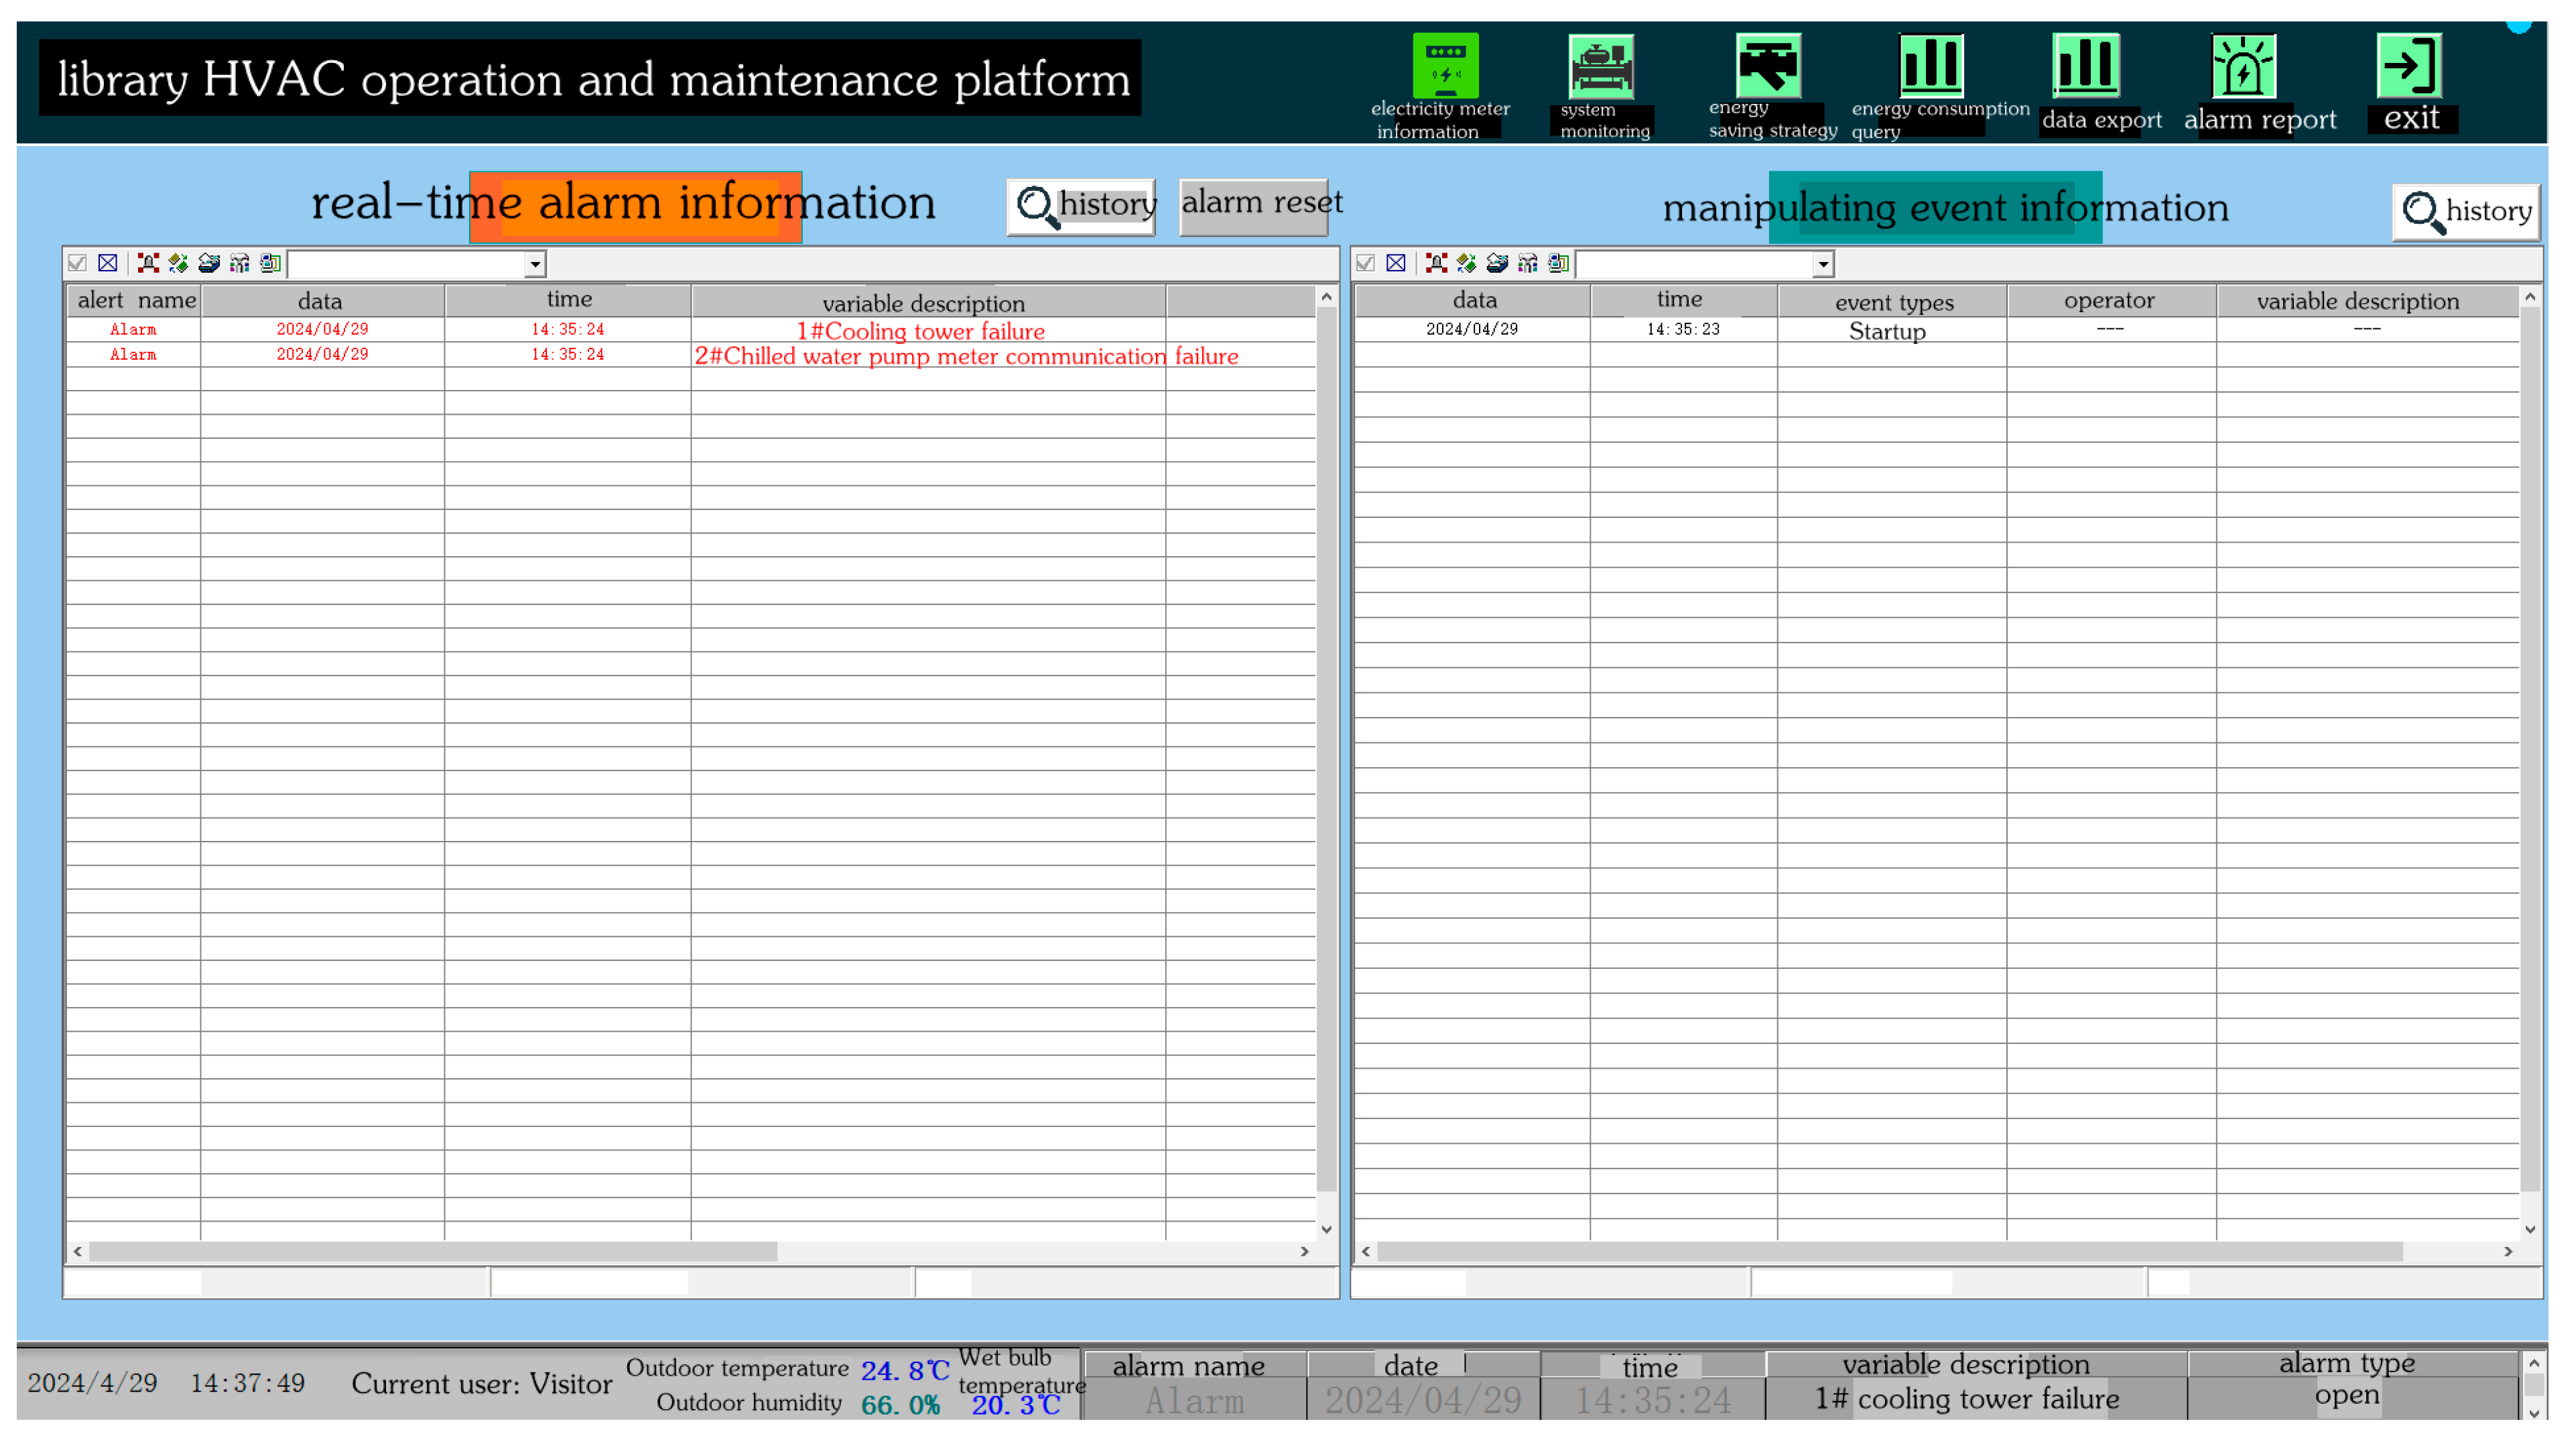Screen dimensions: 2576x1444
Task: Click printer icon in alarm toolbar
Action: pos(209,263)
